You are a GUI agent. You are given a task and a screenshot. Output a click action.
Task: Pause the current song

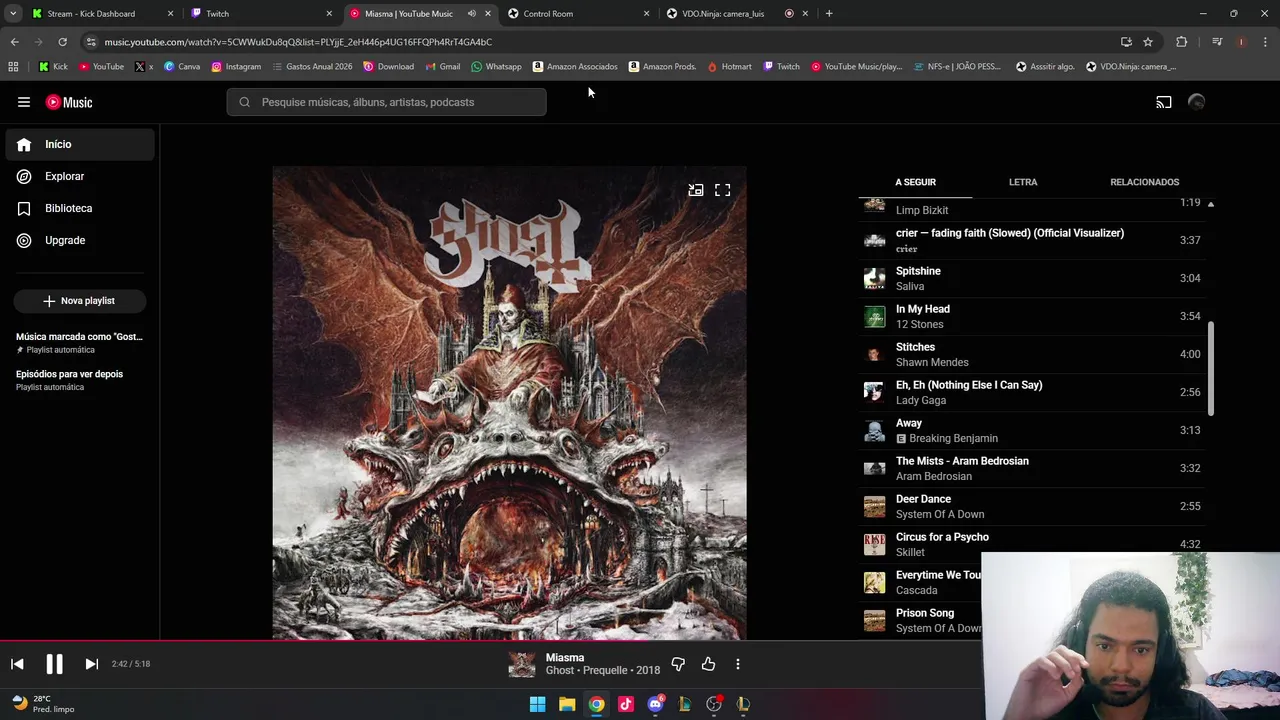click(x=54, y=664)
